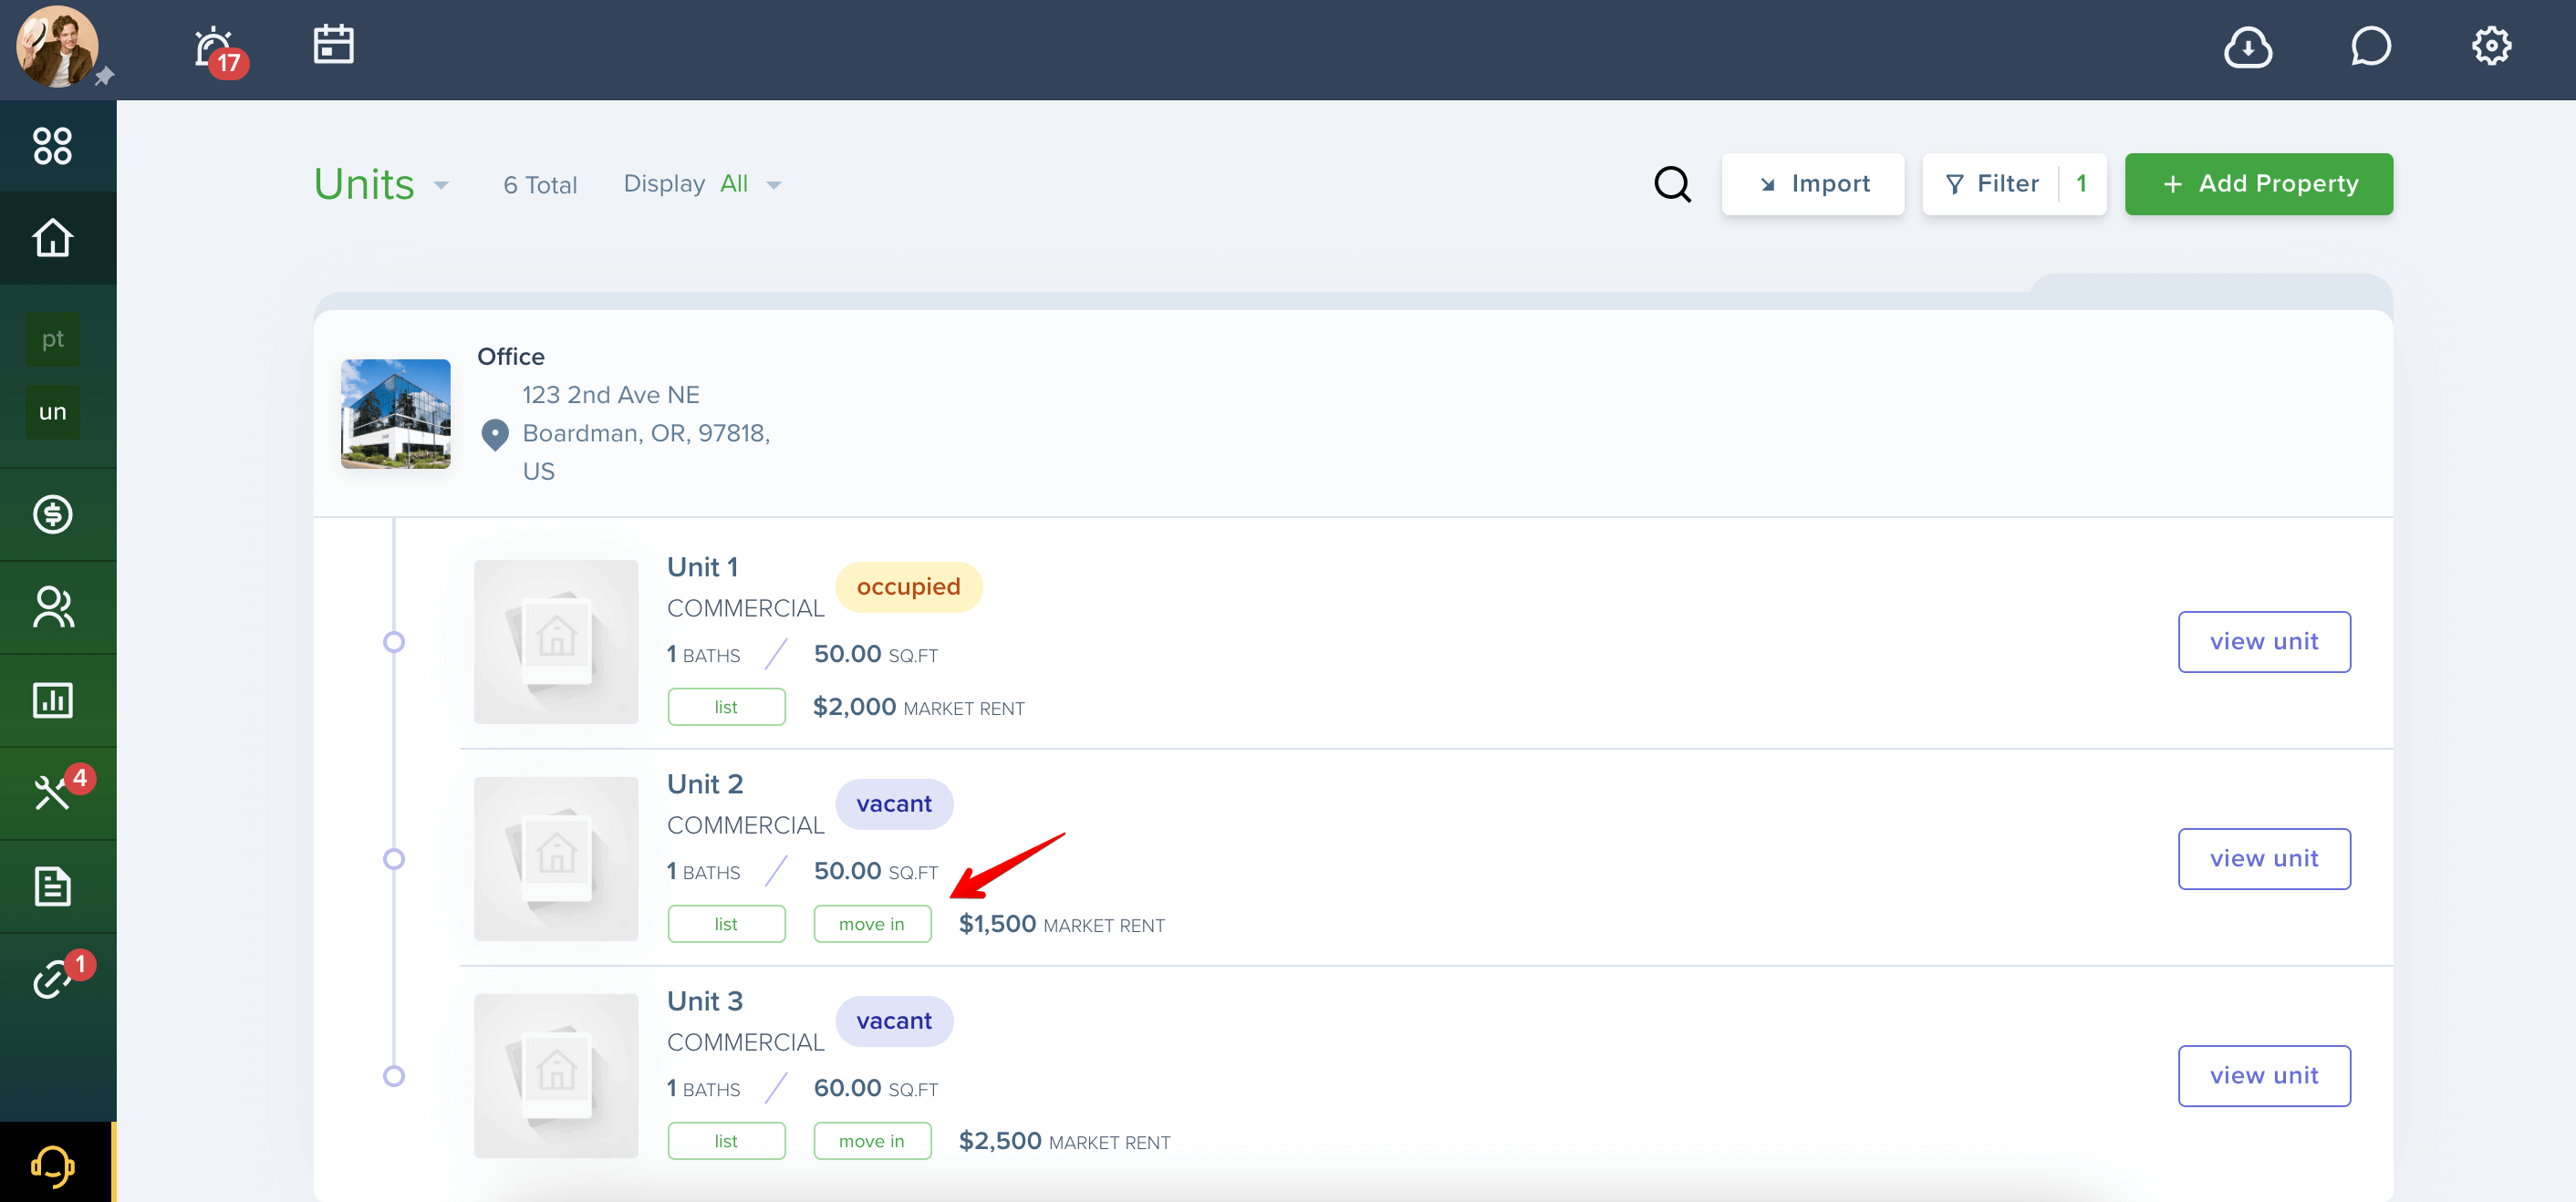The width and height of the screenshot is (2576, 1202).
Task: Click view unit for Unit 2
Action: pos(2264,859)
